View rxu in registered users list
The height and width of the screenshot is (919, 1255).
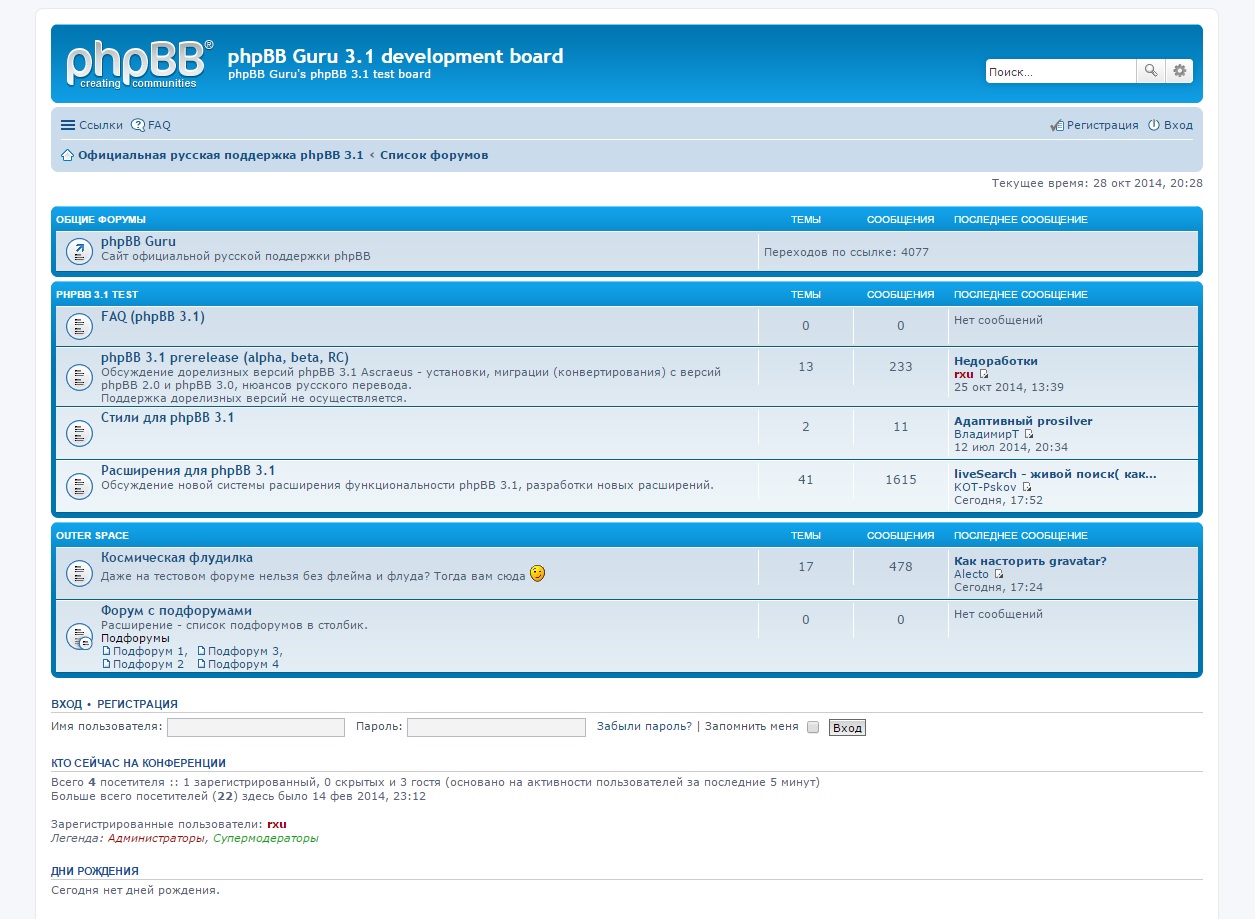[x=277, y=824]
